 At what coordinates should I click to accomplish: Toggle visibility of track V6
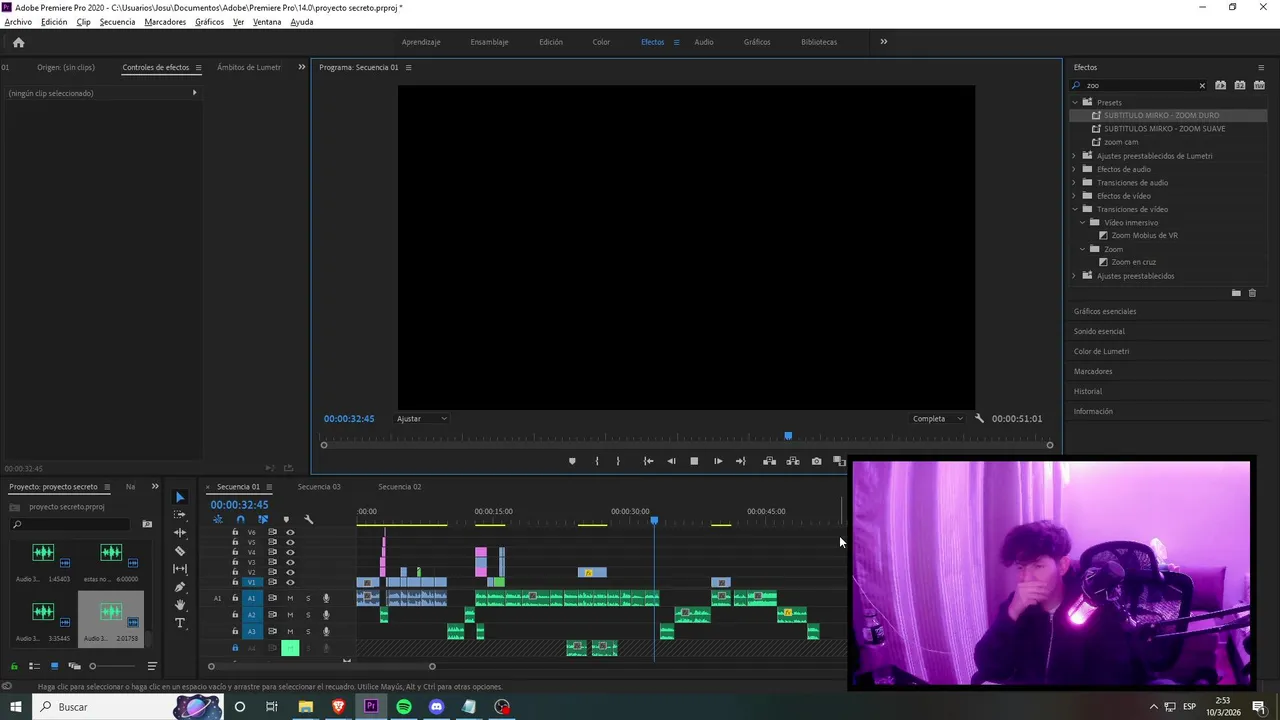pos(290,532)
